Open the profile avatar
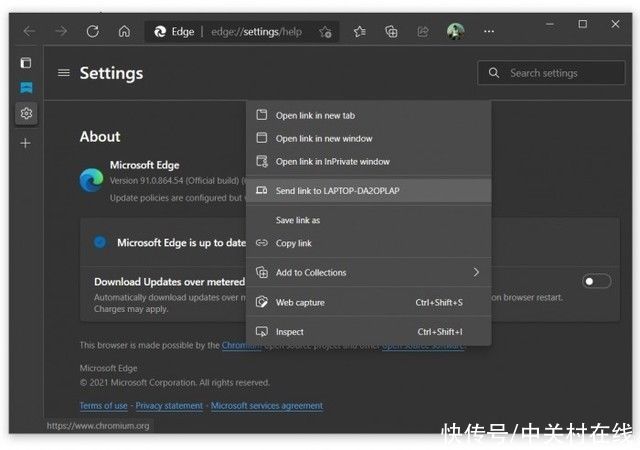The height and width of the screenshot is (450, 640). [x=456, y=31]
